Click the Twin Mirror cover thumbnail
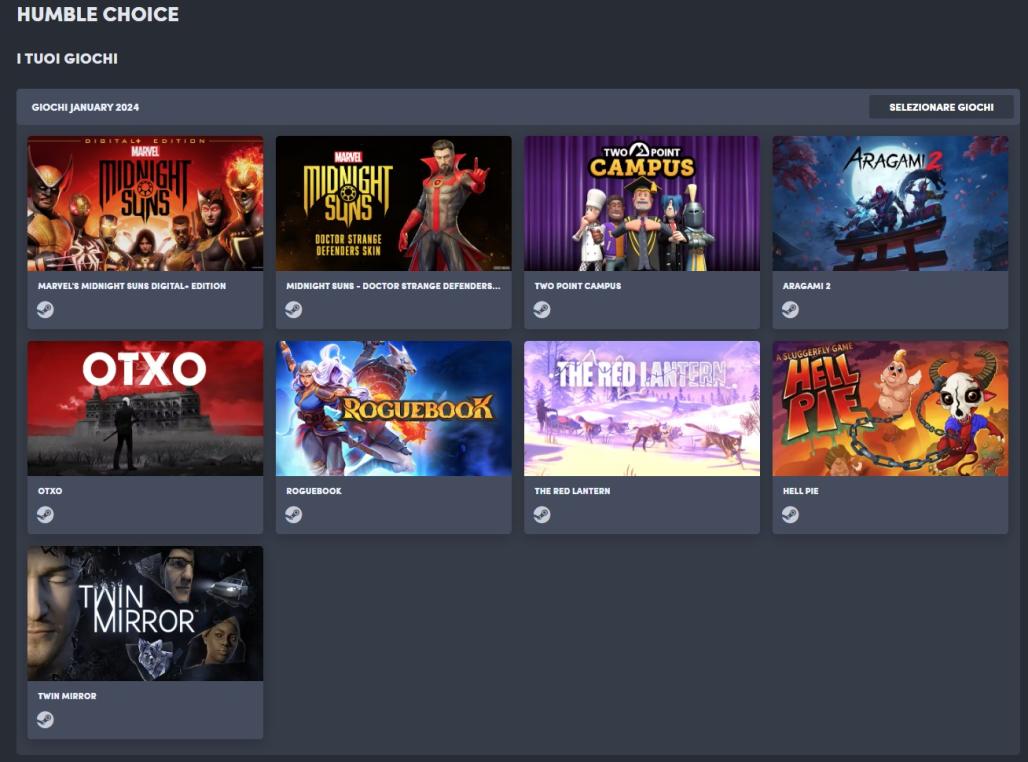Viewport: 1028px width, 762px height. (145, 613)
